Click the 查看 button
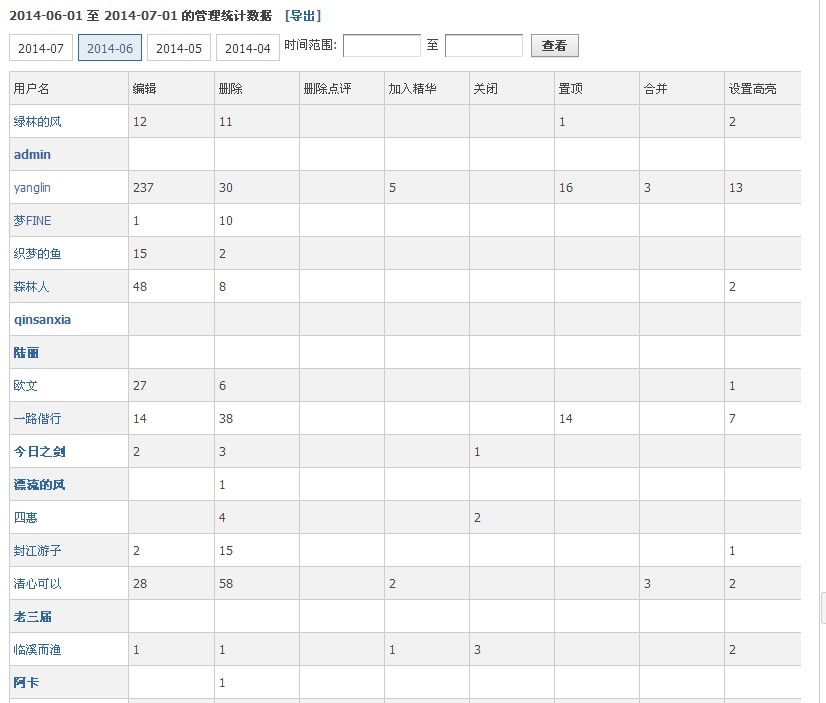 click(x=555, y=45)
